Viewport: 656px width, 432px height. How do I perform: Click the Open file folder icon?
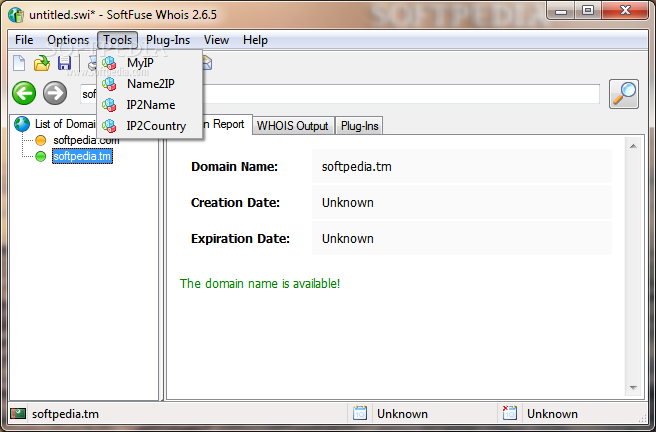(x=42, y=63)
